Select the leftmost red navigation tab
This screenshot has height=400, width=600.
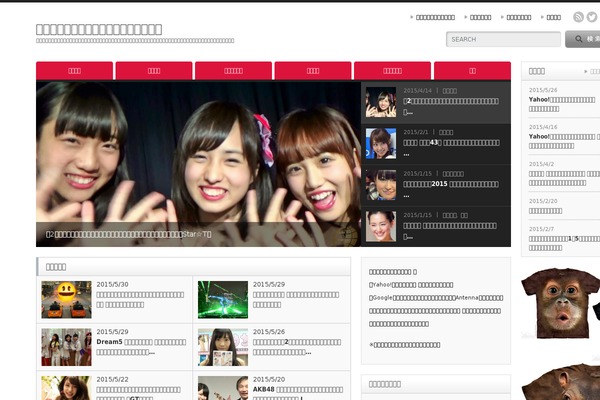pyautogui.click(x=74, y=71)
